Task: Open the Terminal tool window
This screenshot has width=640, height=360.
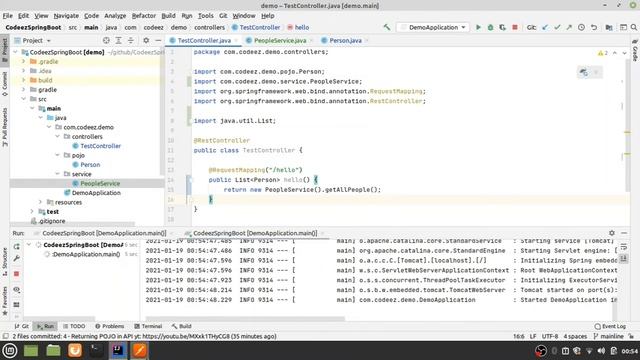Action: pos(148,326)
